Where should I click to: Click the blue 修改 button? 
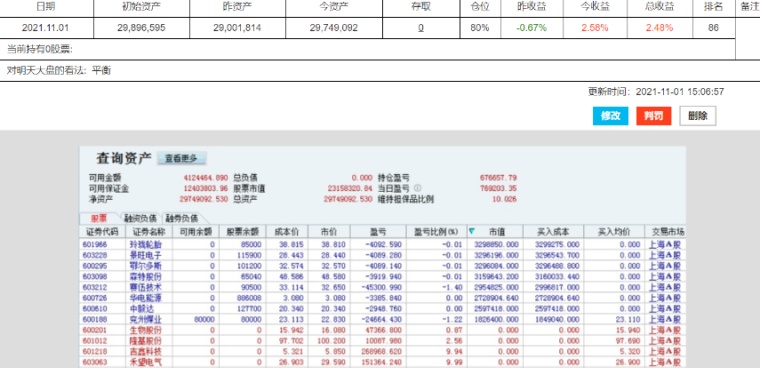[610, 116]
